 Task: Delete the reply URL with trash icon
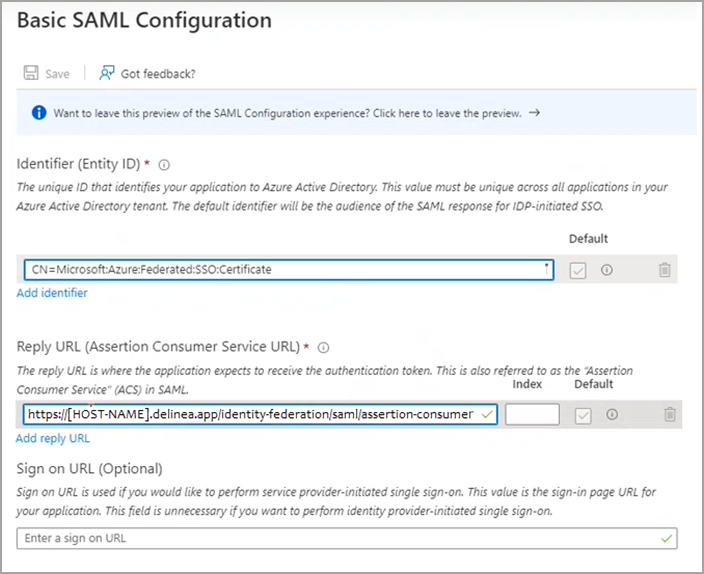[x=670, y=415]
